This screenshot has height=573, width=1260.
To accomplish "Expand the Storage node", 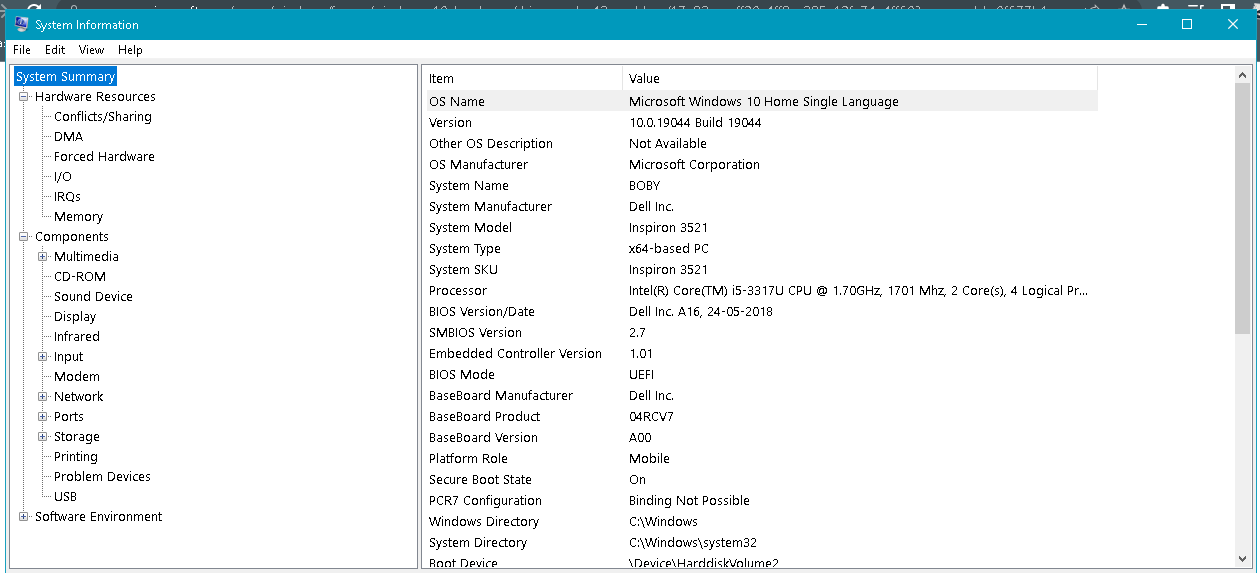I will tap(43, 437).
